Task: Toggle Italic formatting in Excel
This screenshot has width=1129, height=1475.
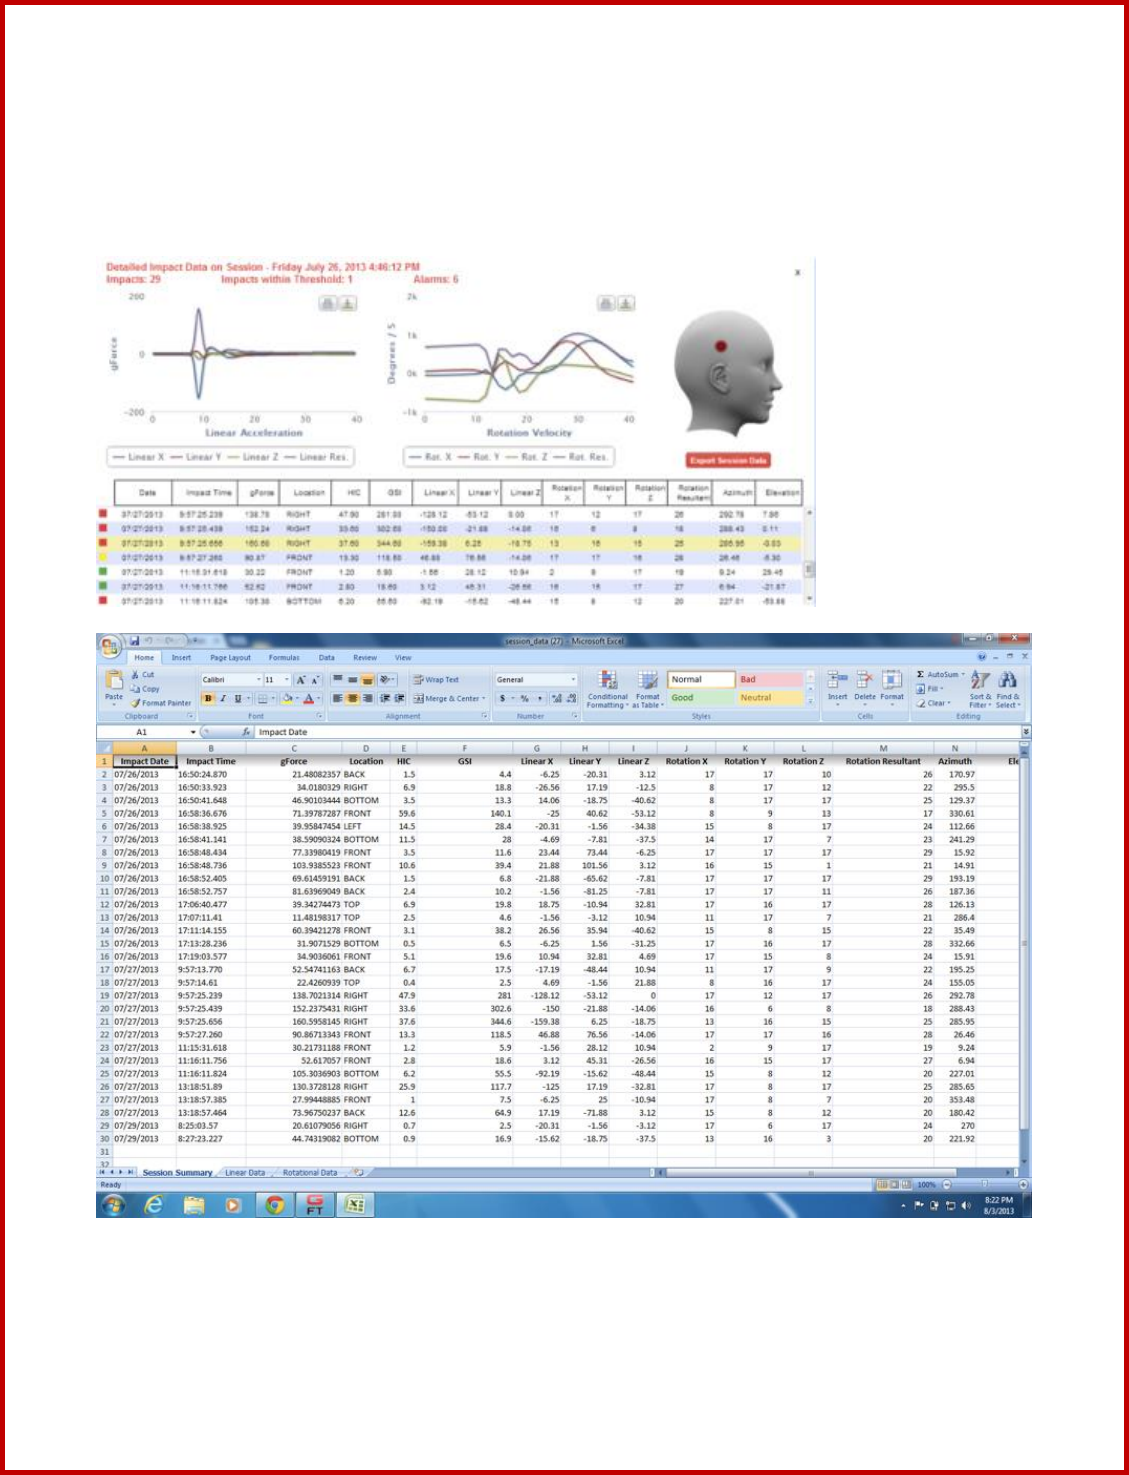Action: point(222,699)
